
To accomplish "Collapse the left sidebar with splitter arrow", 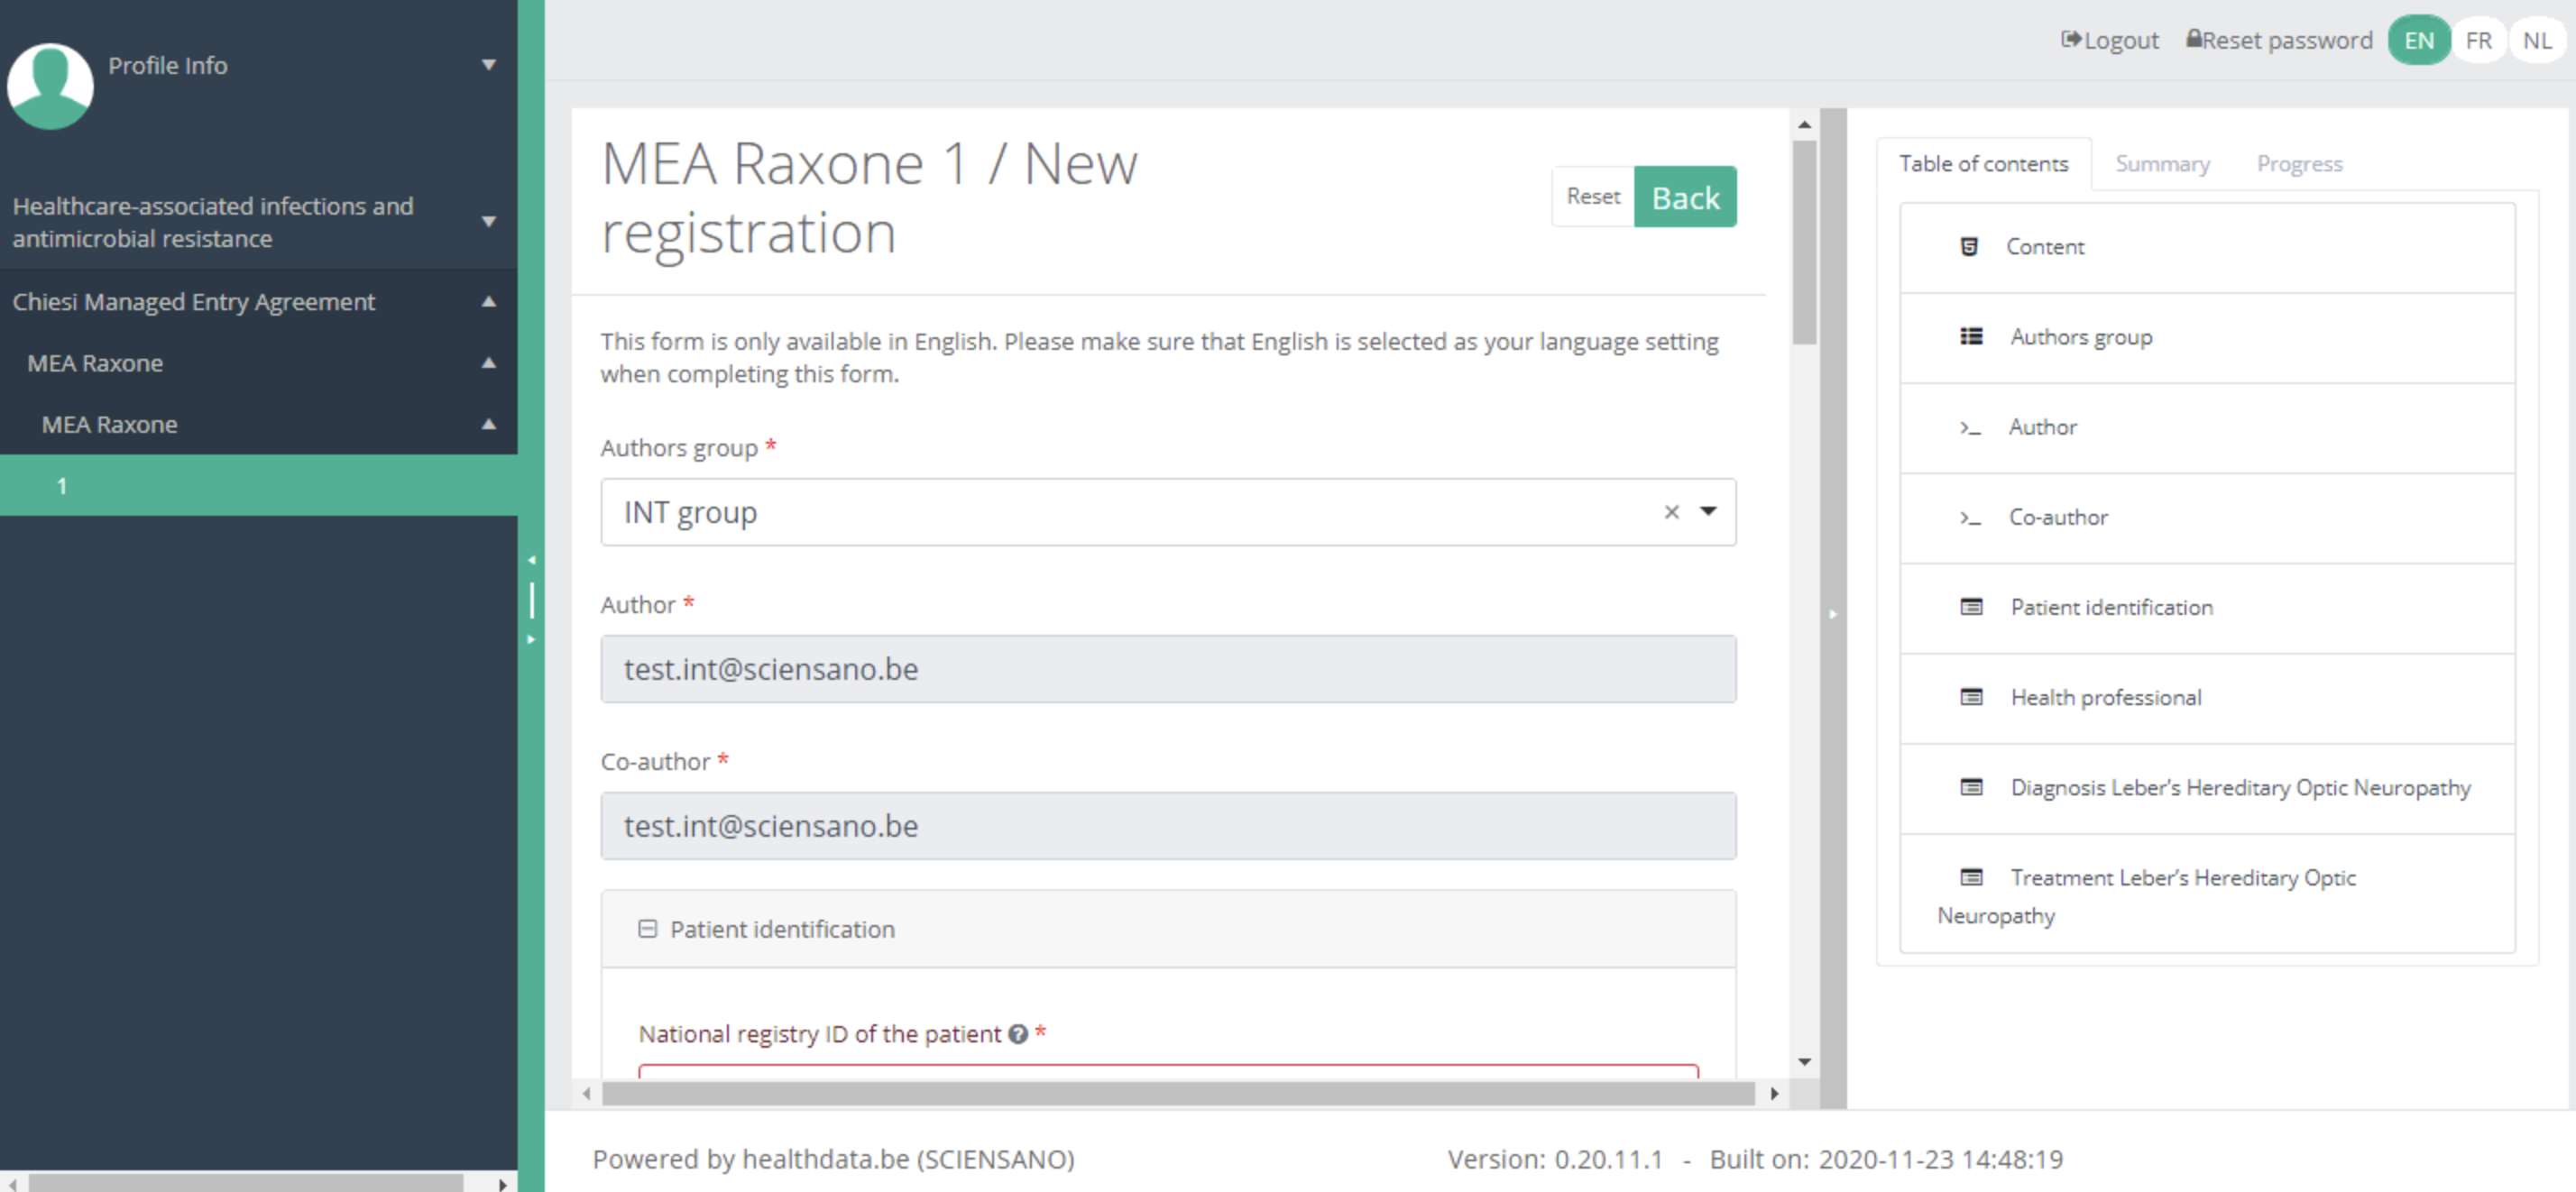I will (x=531, y=560).
